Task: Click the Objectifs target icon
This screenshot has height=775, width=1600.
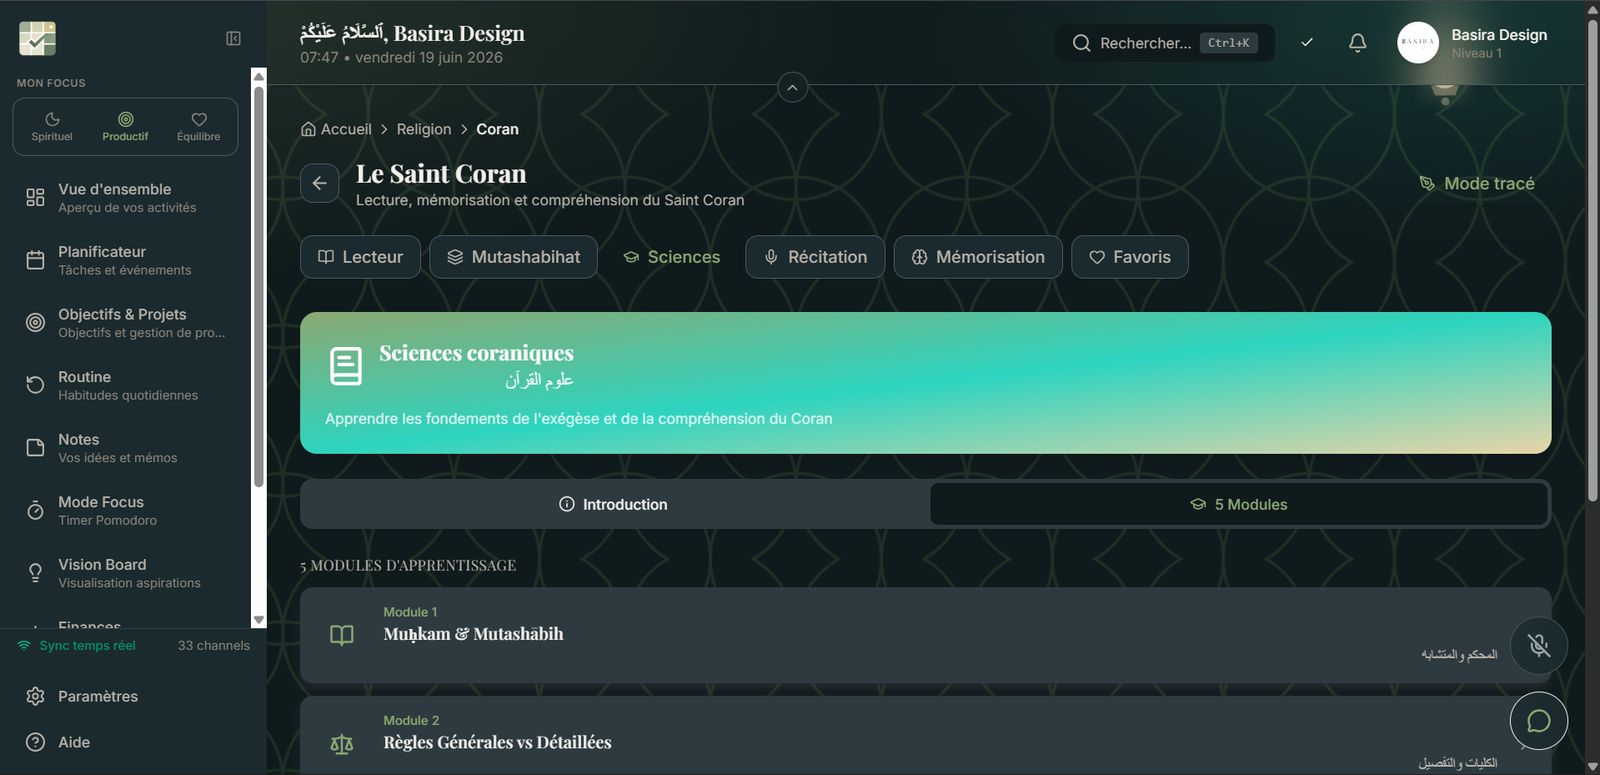Action: [x=35, y=322]
